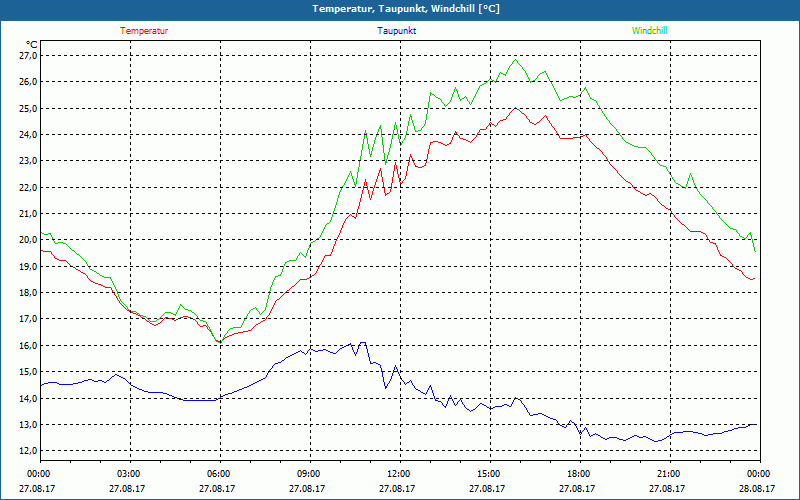Viewport: 800px width, 500px height.
Task: Click the 28.08.17 date label
Action: (x=757, y=488)
